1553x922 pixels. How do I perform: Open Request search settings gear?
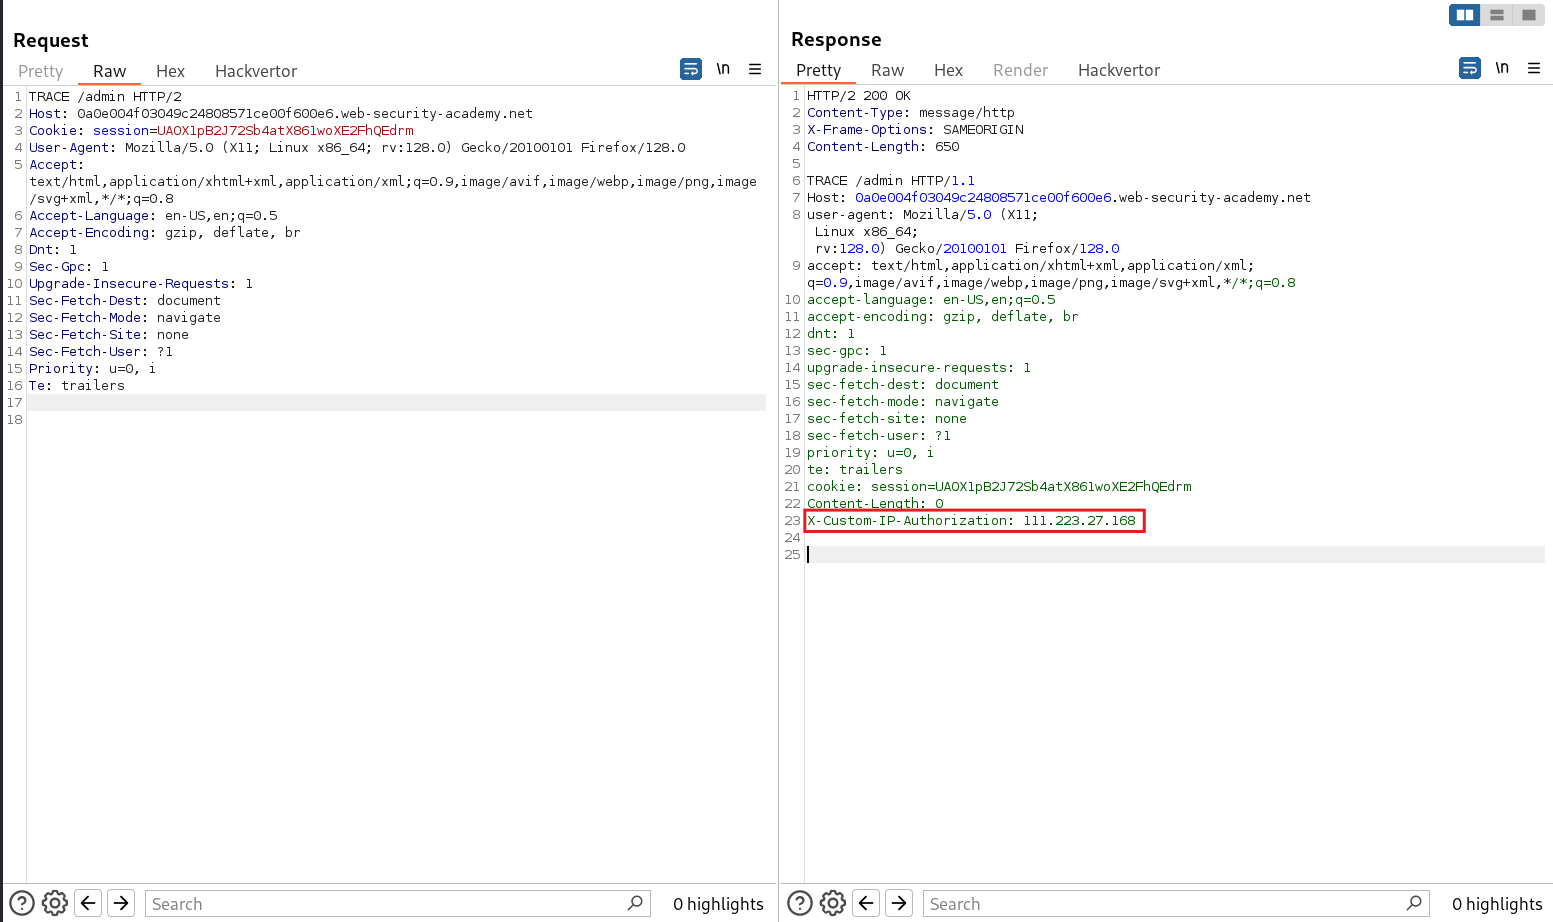[55, 903]
